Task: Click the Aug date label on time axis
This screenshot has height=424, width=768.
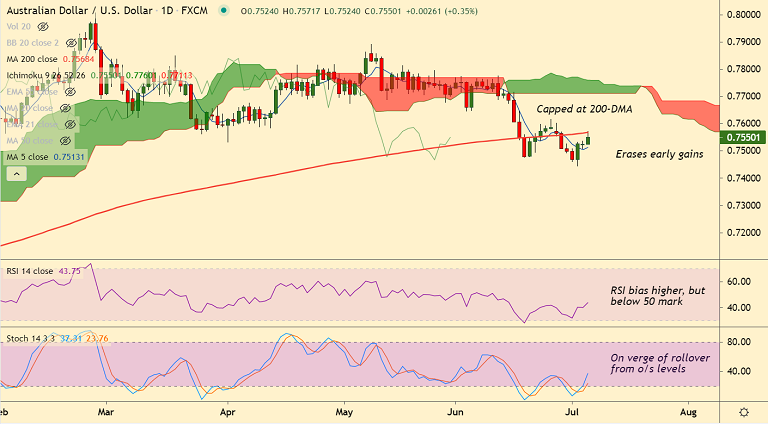Action: pyautogui.click(x=688, y=412)
